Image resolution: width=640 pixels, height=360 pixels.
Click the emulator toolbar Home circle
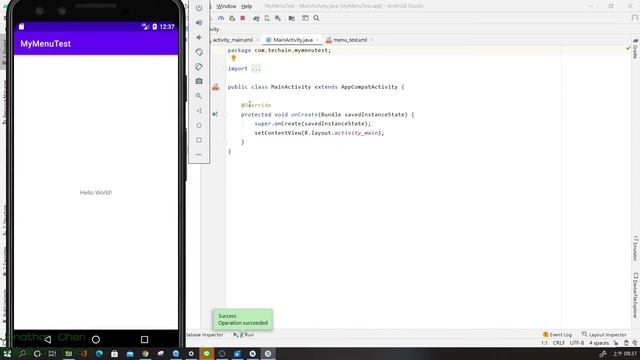pos(199,125)
